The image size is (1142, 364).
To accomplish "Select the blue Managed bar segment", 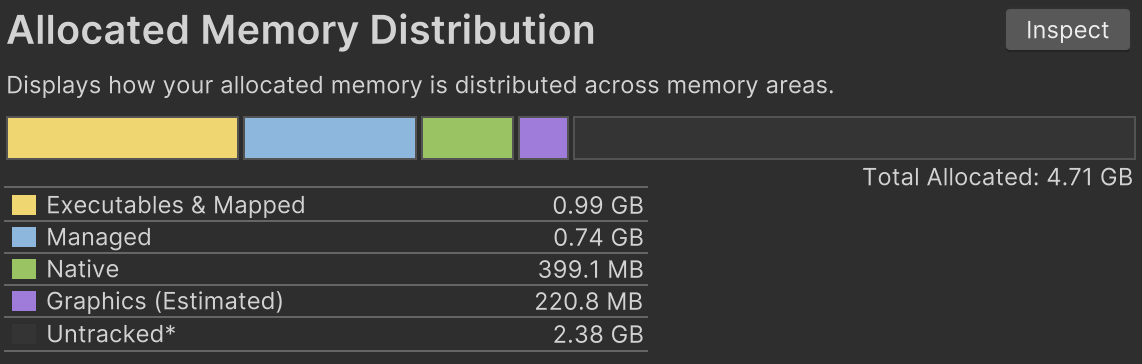I will (x=329, y=138).
